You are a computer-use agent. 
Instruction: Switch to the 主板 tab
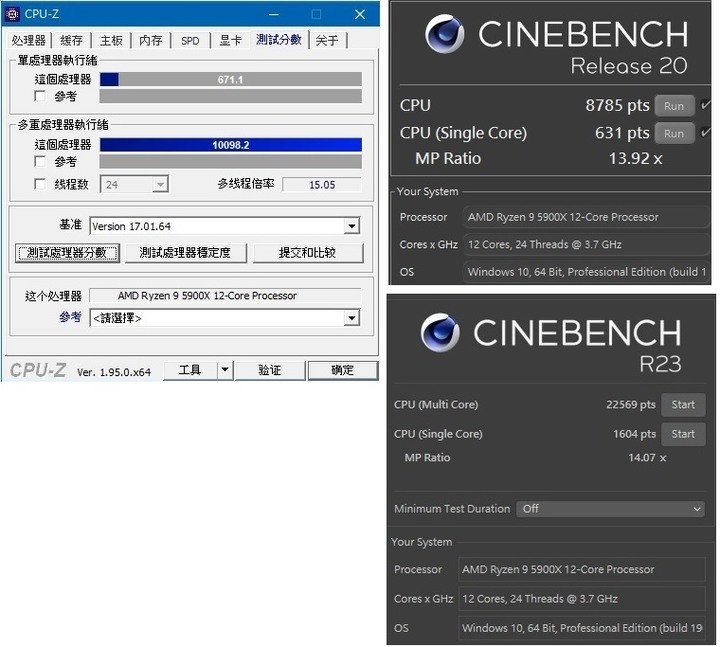(x=111, y=40)
